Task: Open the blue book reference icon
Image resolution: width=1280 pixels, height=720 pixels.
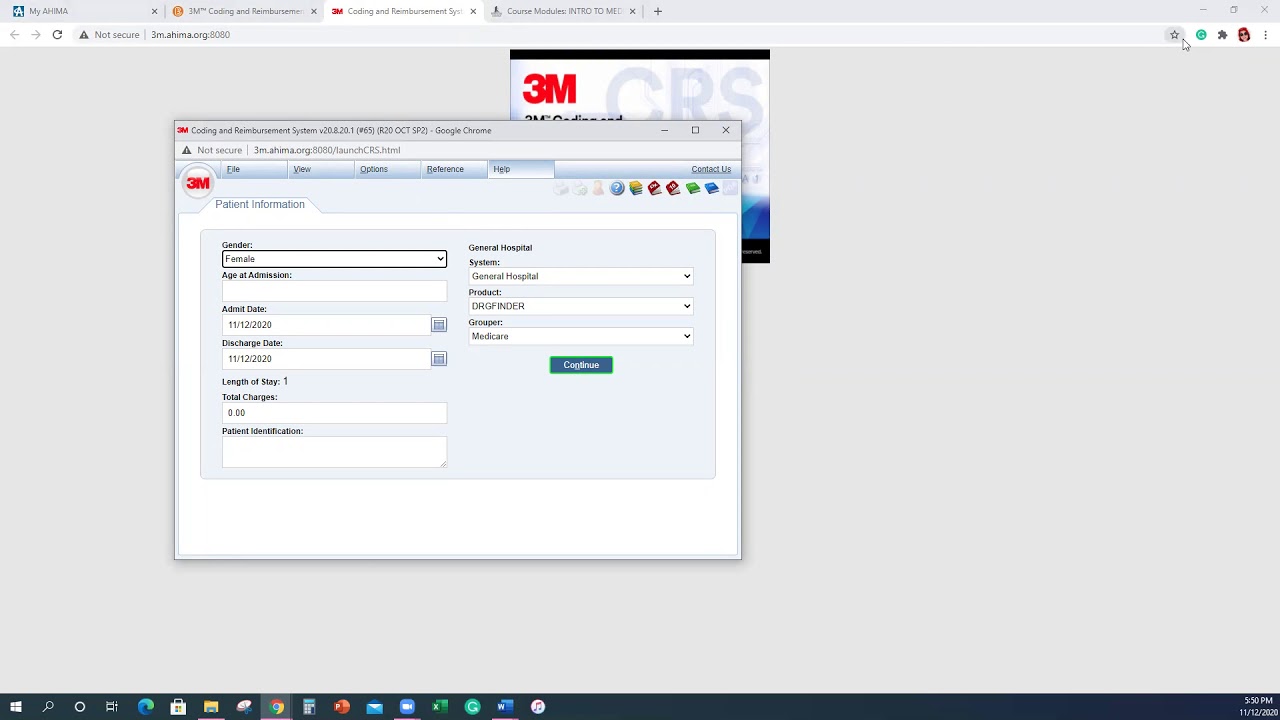Action: [711, 188]
